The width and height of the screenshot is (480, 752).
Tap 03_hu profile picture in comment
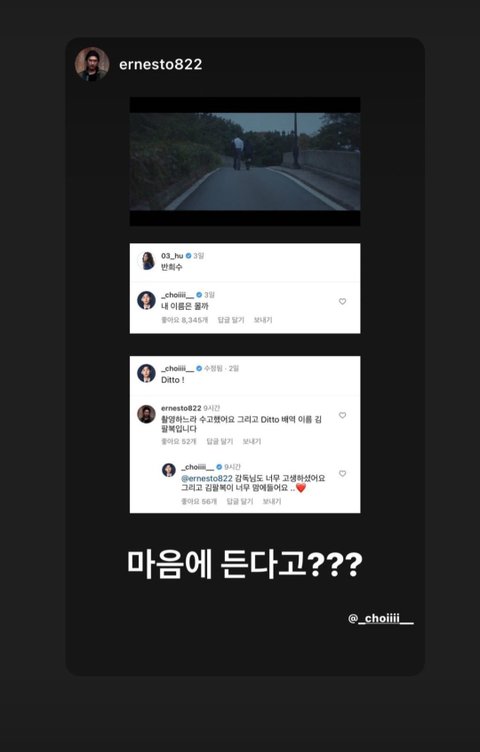point(146,260)
